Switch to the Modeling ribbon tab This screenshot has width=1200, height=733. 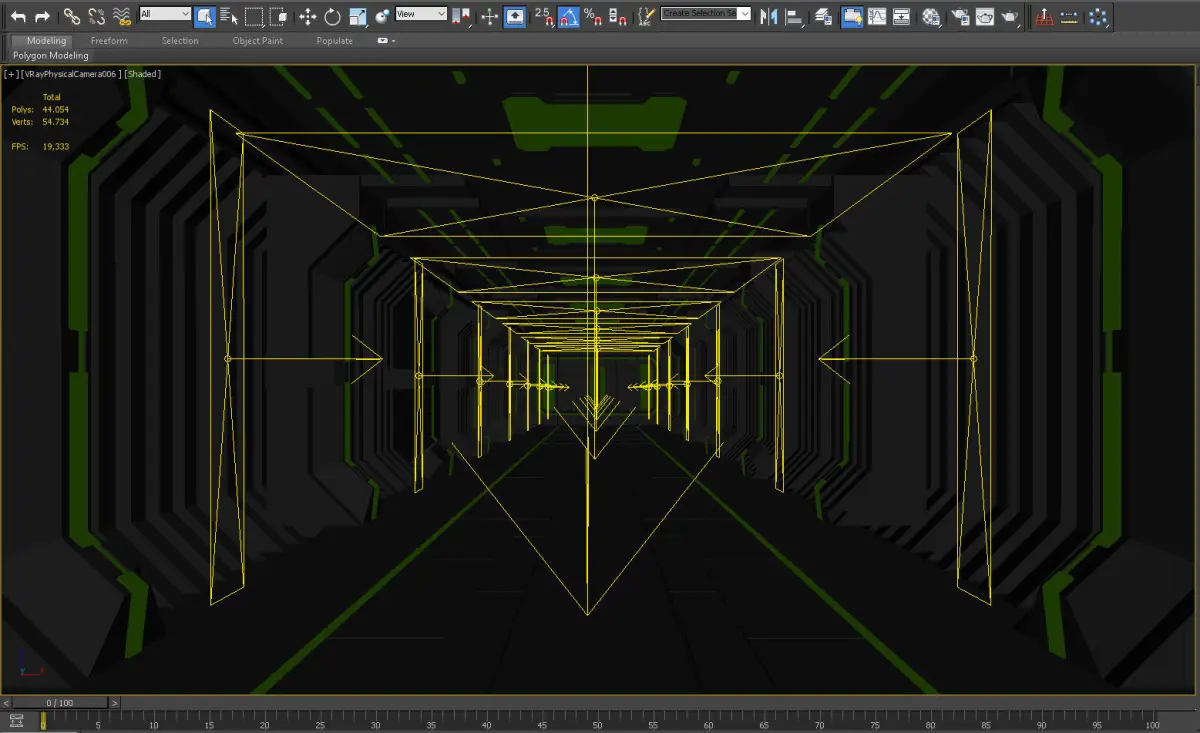point(46,41)
